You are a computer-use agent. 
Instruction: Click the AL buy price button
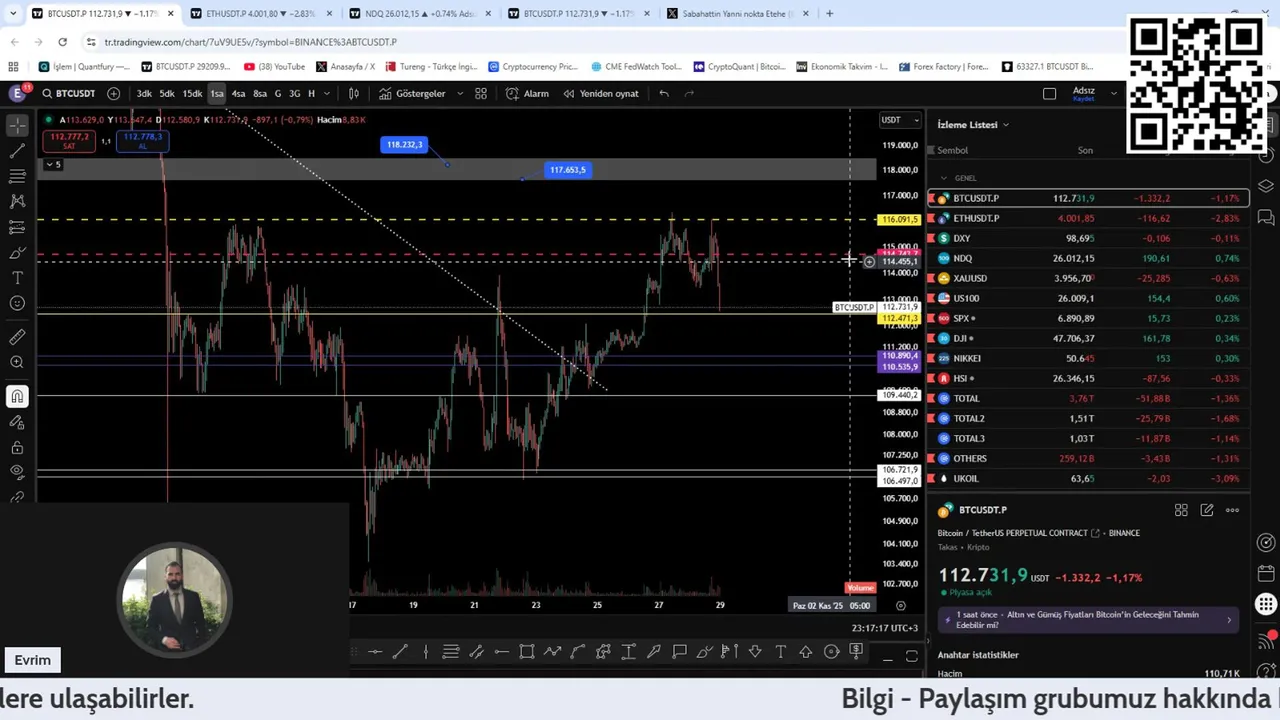[142, 141]
